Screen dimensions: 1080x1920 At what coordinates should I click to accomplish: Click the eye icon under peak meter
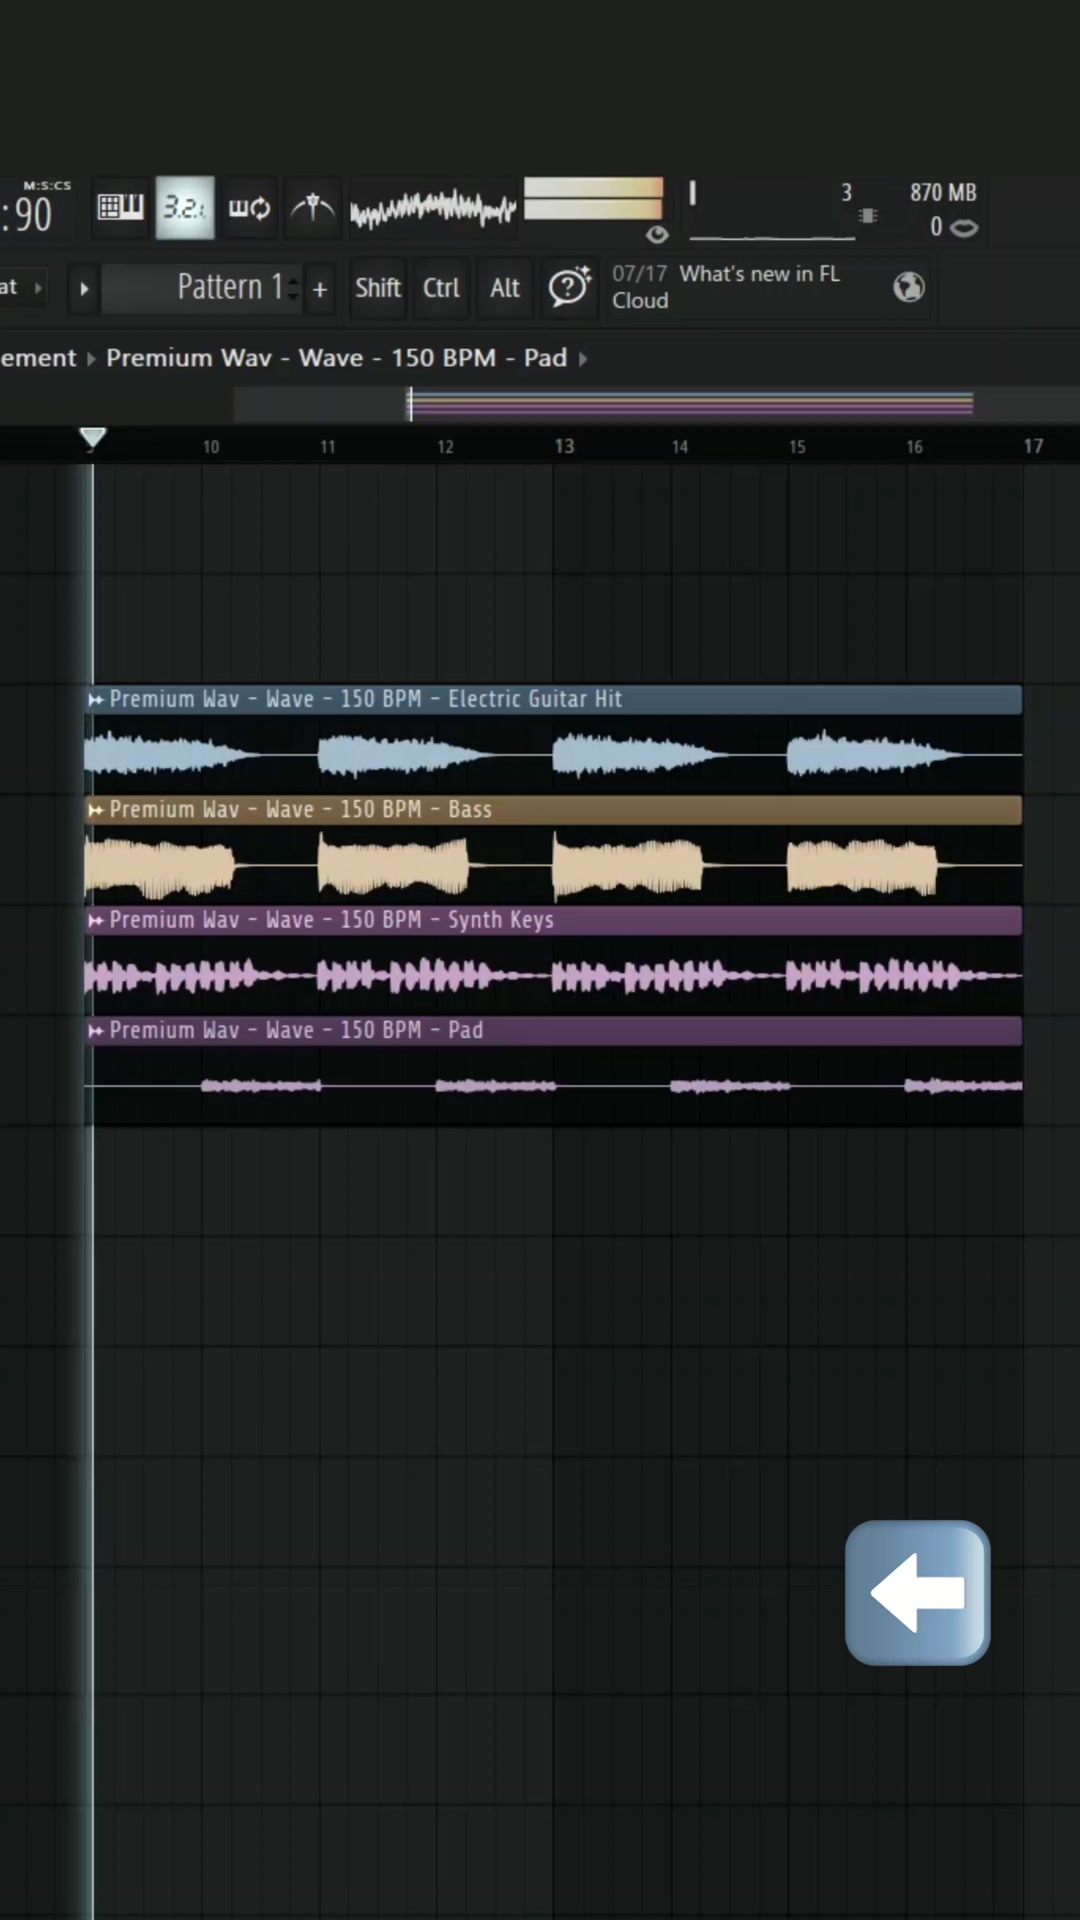[x=657, y=235]
